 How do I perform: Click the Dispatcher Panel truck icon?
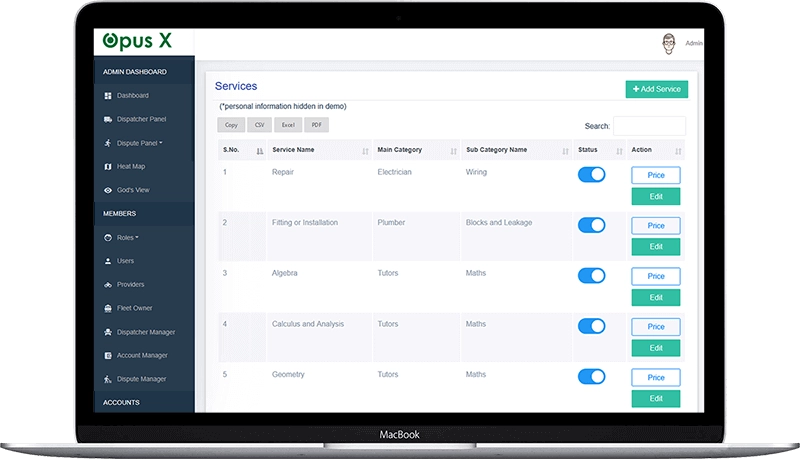click(108, 119)
